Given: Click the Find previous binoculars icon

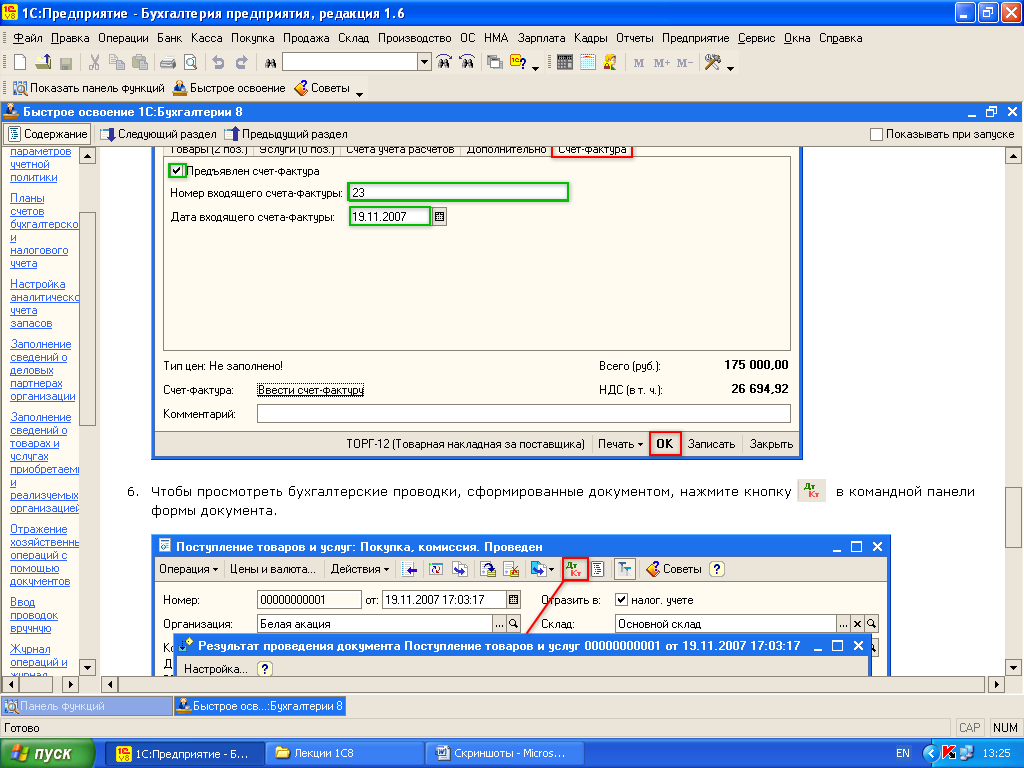Looking at the screenshot, I should [467, 63].
